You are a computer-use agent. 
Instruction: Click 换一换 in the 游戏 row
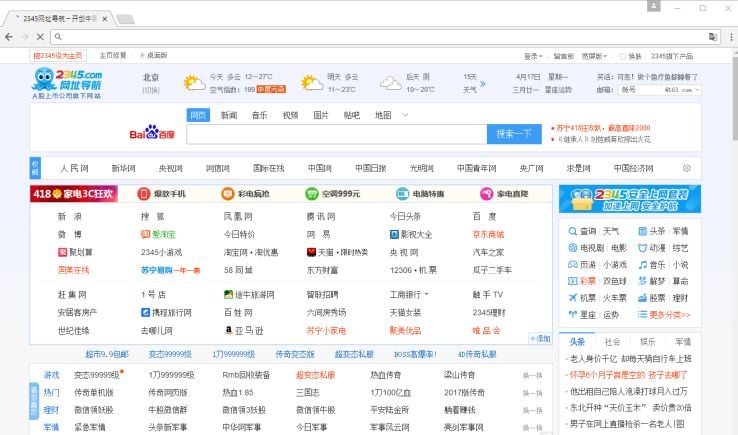(532, 375)
